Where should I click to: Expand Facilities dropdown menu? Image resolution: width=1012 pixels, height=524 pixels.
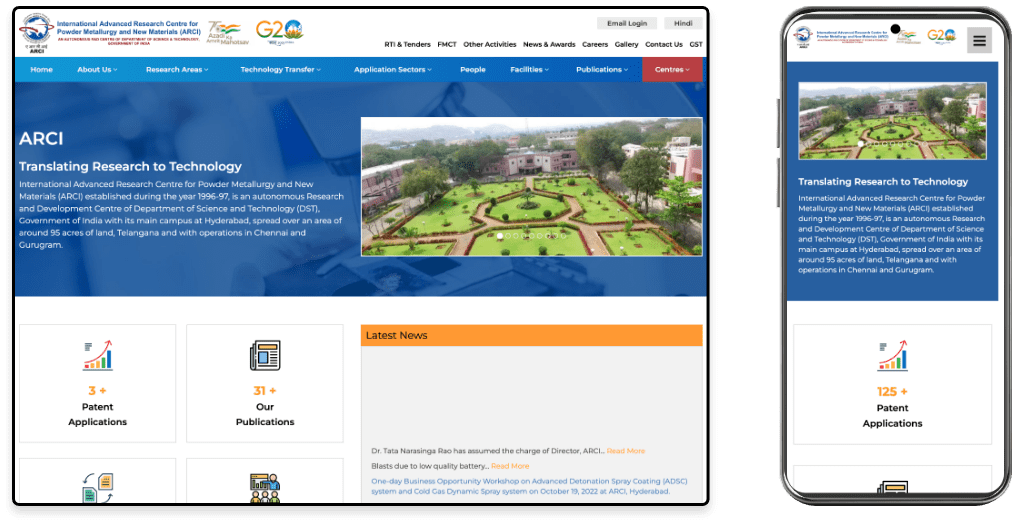point(530,70)
